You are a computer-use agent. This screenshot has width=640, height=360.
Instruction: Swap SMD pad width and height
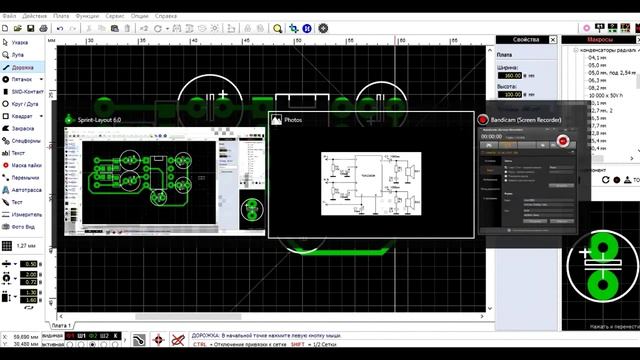[29, 308]
